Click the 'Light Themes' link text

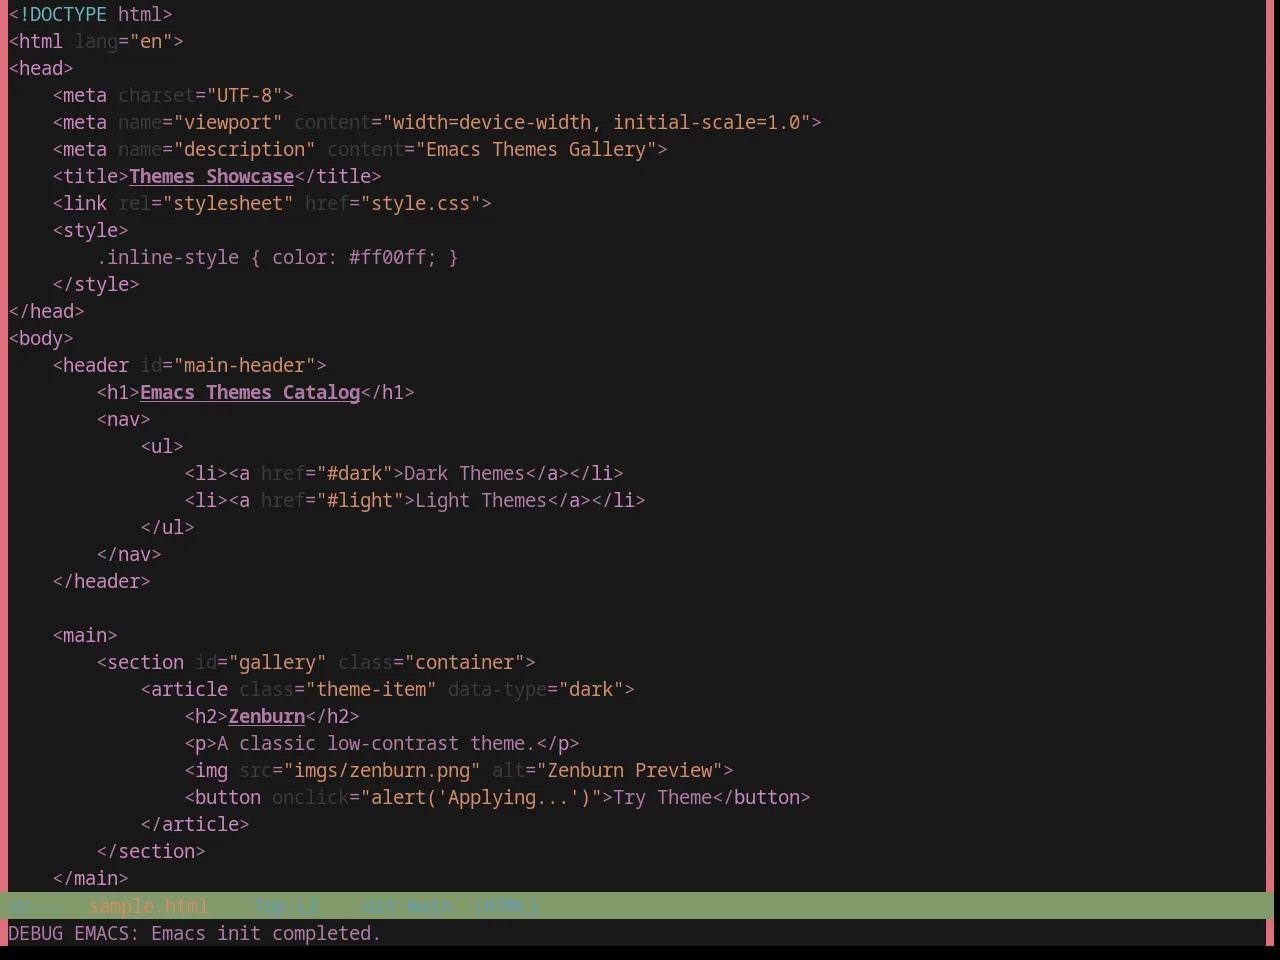pos(481,500)
